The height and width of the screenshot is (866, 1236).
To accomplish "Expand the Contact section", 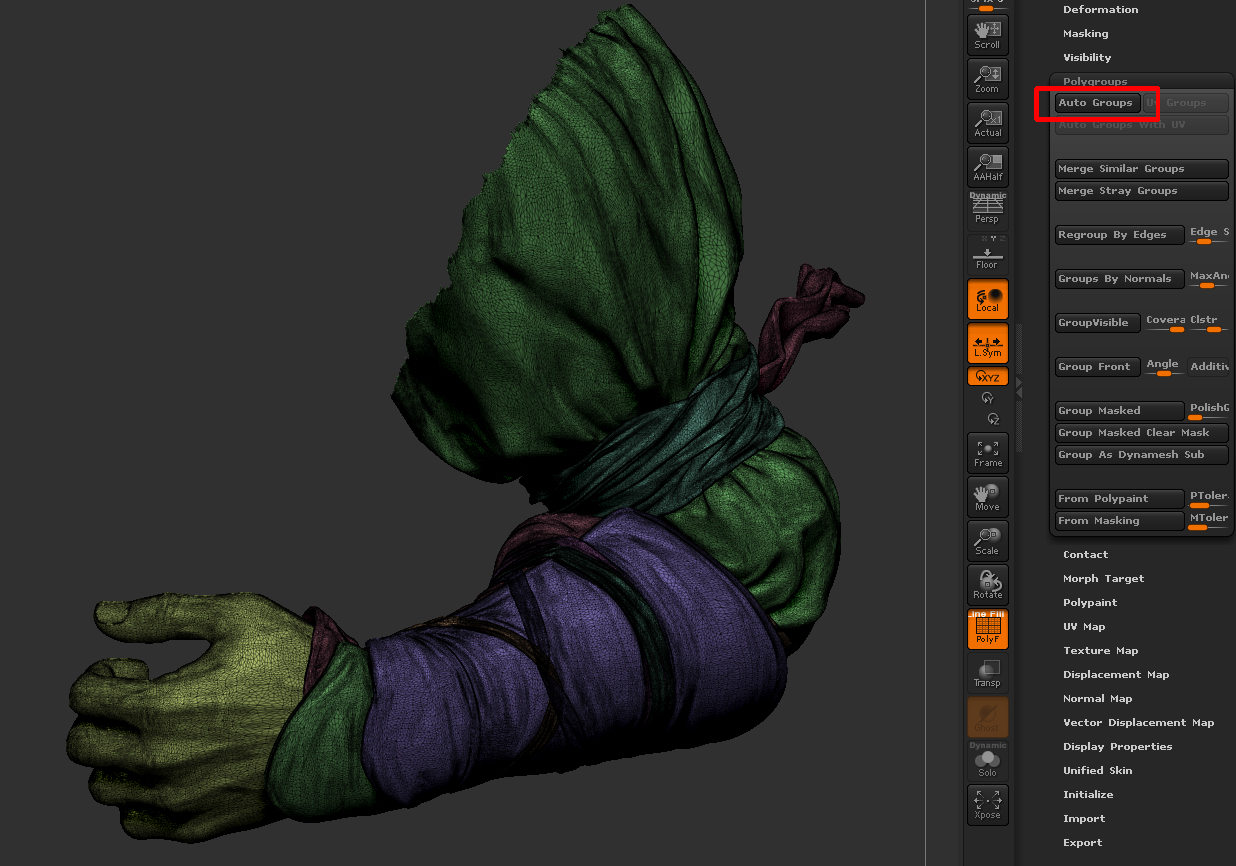I will [x=1085, y=555].
